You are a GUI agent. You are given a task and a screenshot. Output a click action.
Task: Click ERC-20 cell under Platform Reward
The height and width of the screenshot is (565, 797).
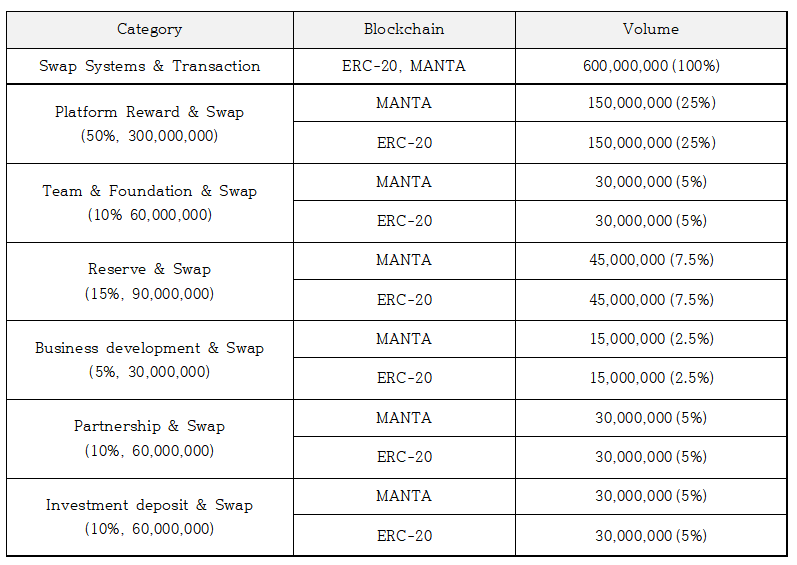[404, 143]
